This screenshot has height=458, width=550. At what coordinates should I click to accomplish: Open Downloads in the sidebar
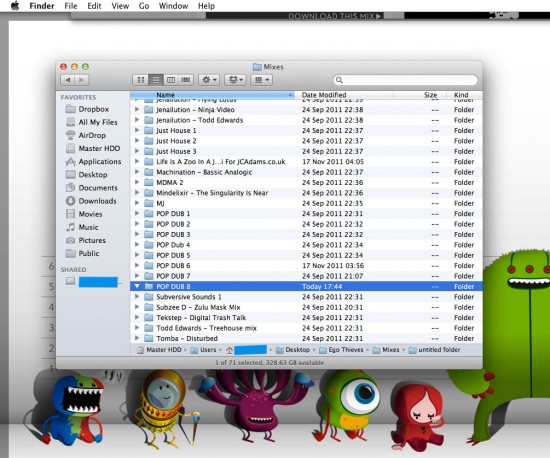coord(91,201)
